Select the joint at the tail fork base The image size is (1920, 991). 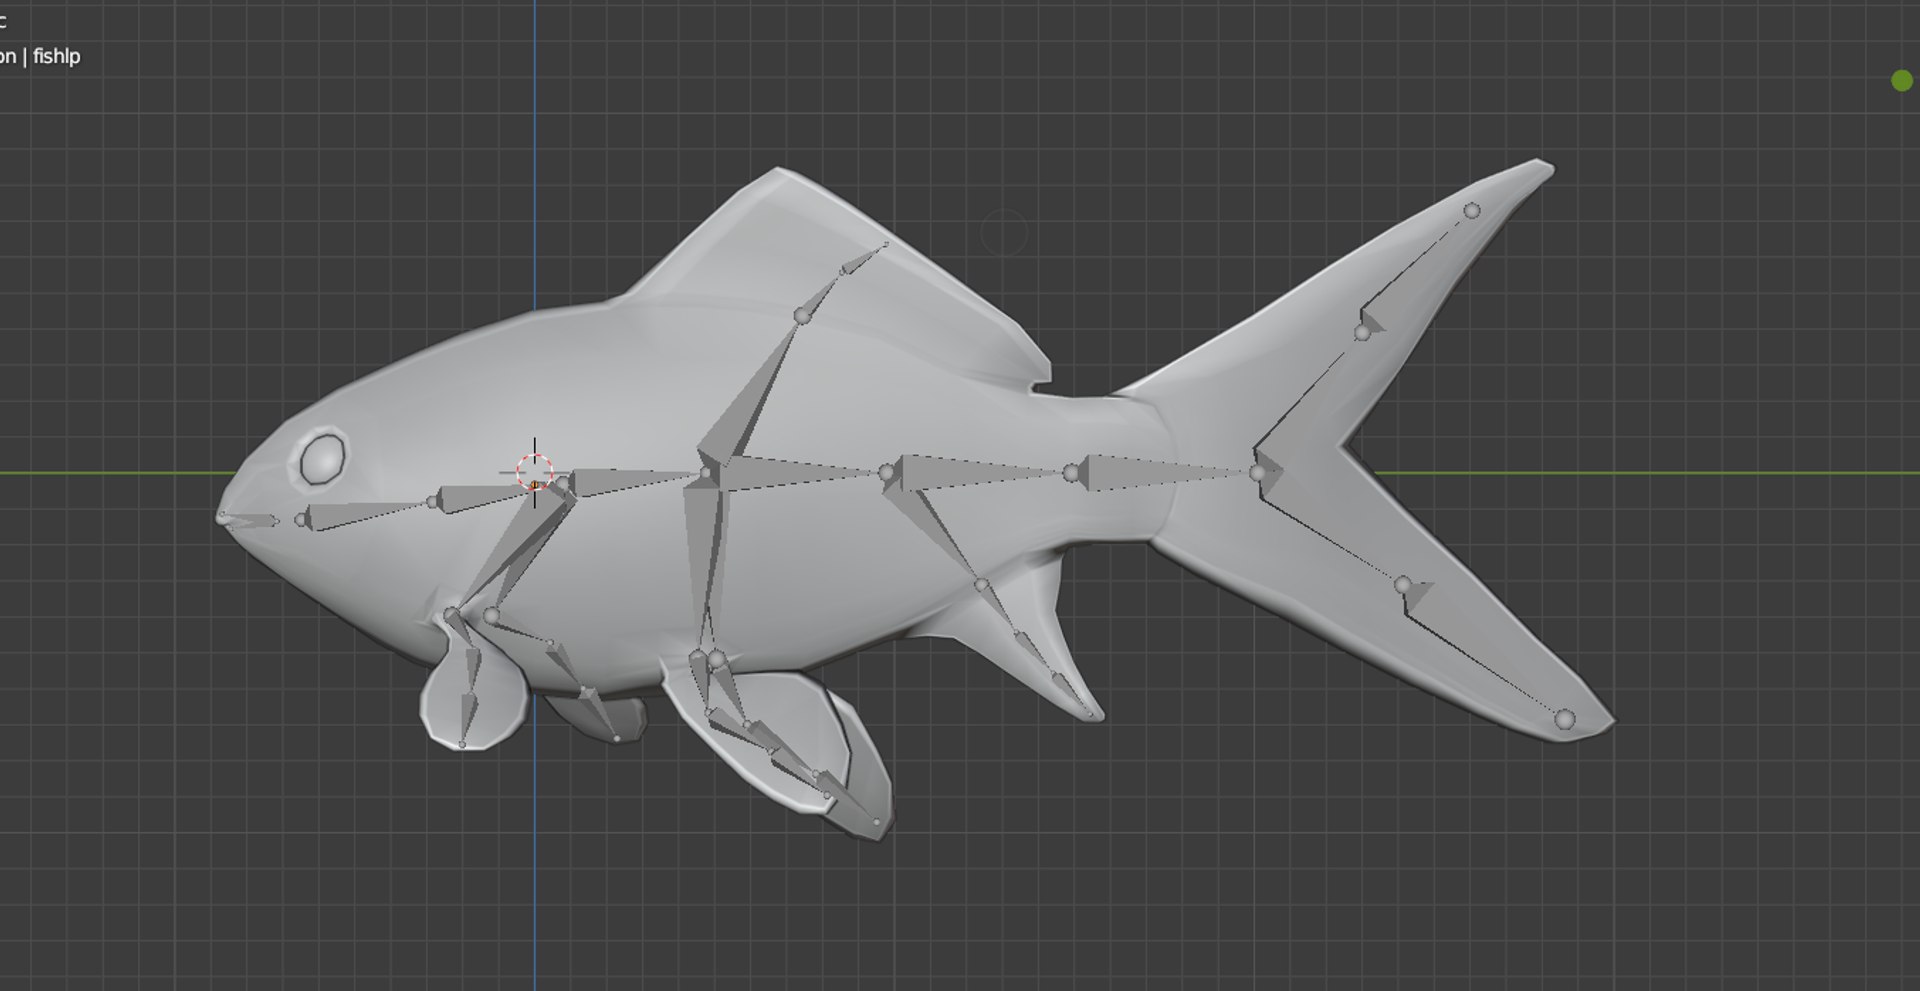click(x=1257, y=472)
